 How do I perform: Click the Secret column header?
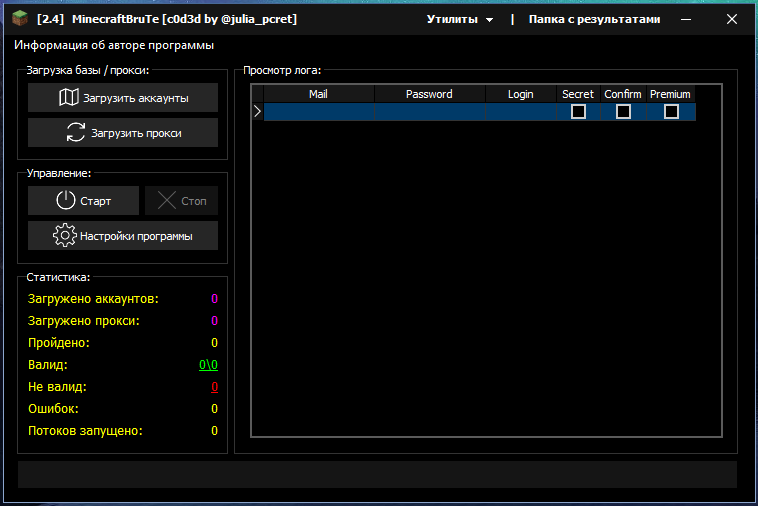coord(578,94)
